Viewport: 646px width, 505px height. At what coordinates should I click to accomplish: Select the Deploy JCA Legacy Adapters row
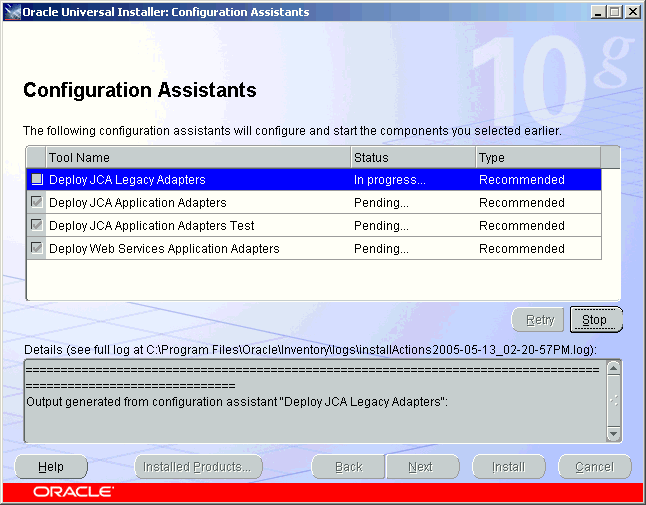click(314, 179)
